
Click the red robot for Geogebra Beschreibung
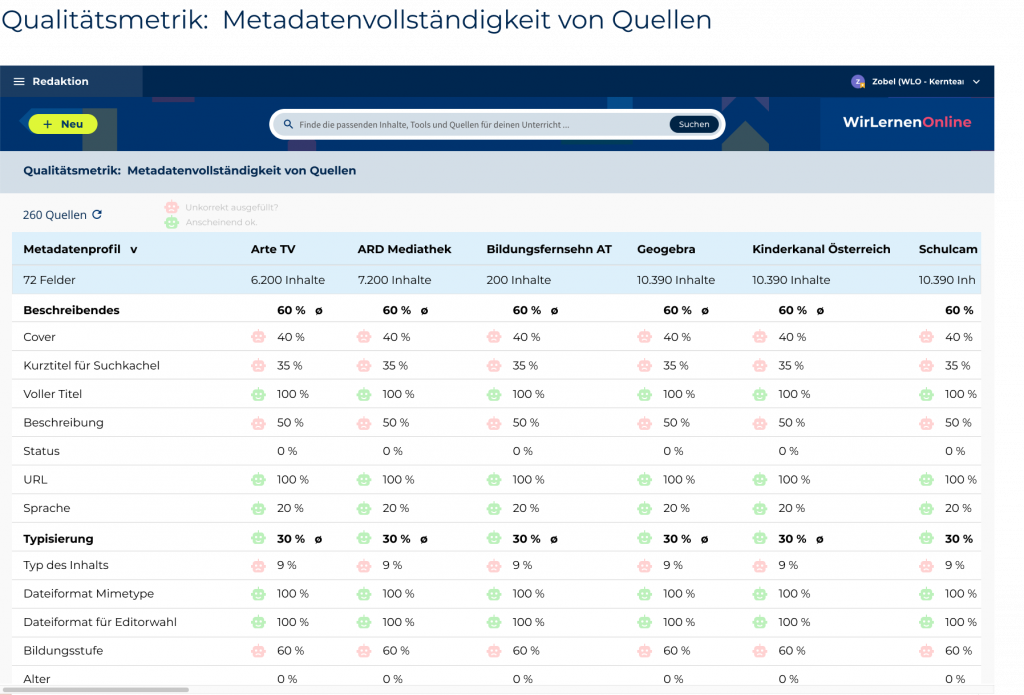(645, 423)
